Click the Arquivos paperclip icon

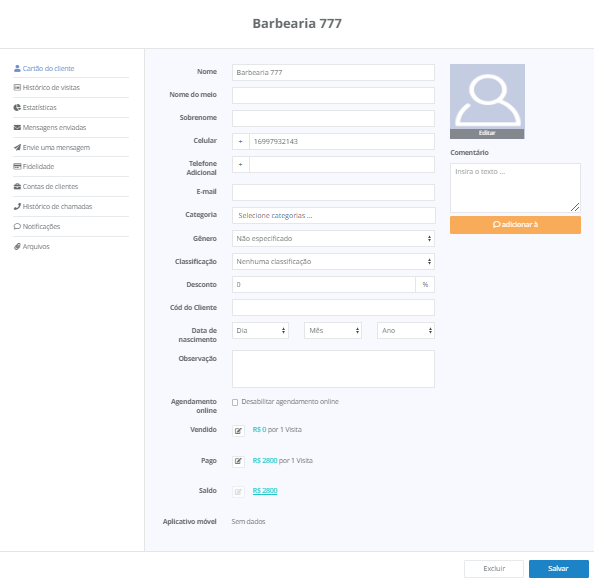17,247
